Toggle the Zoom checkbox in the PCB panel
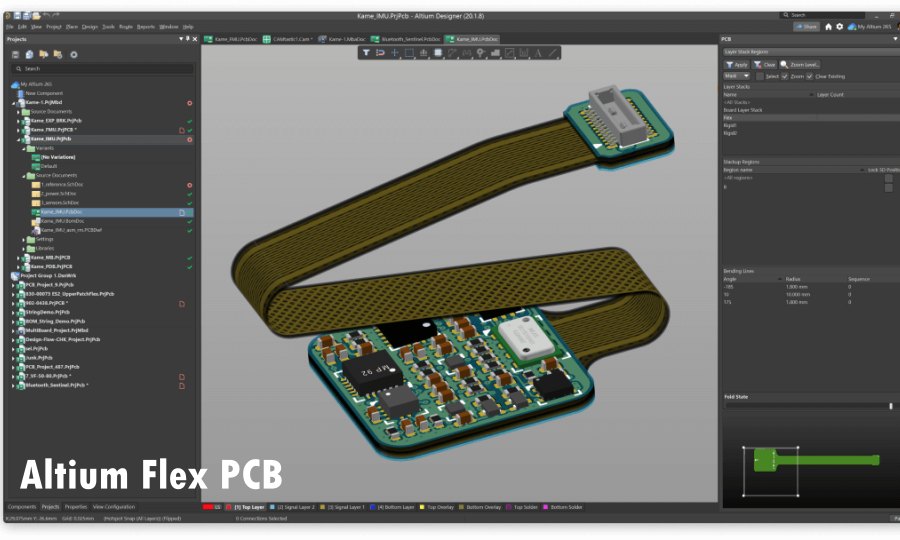Screen dimensions: 900x540 [x=785, y=76]
